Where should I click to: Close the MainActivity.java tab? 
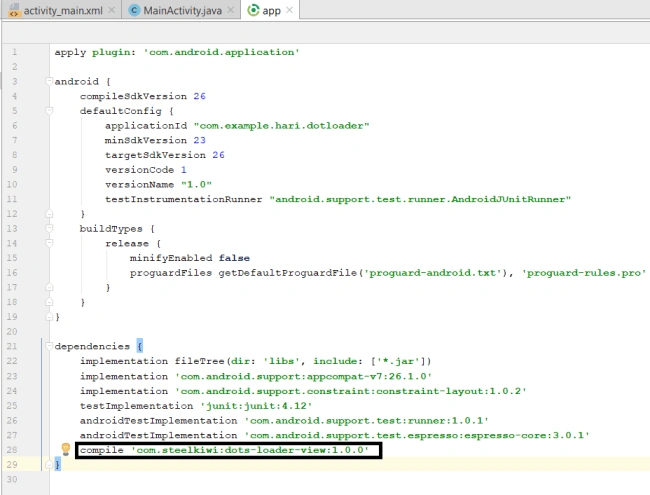point(231,10)
